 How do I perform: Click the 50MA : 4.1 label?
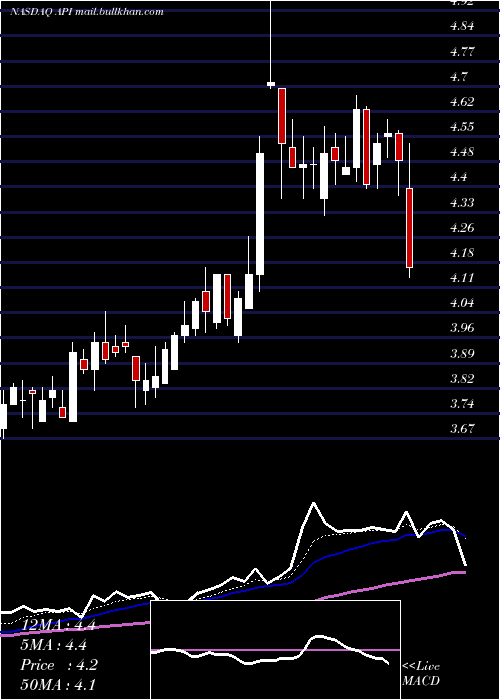point(58,684)
